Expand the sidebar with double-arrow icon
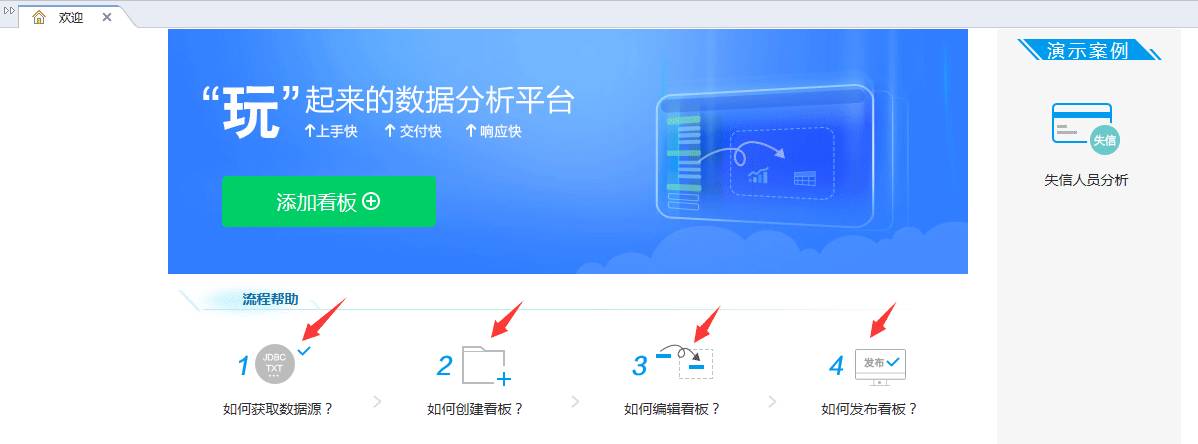 [9, 10]
